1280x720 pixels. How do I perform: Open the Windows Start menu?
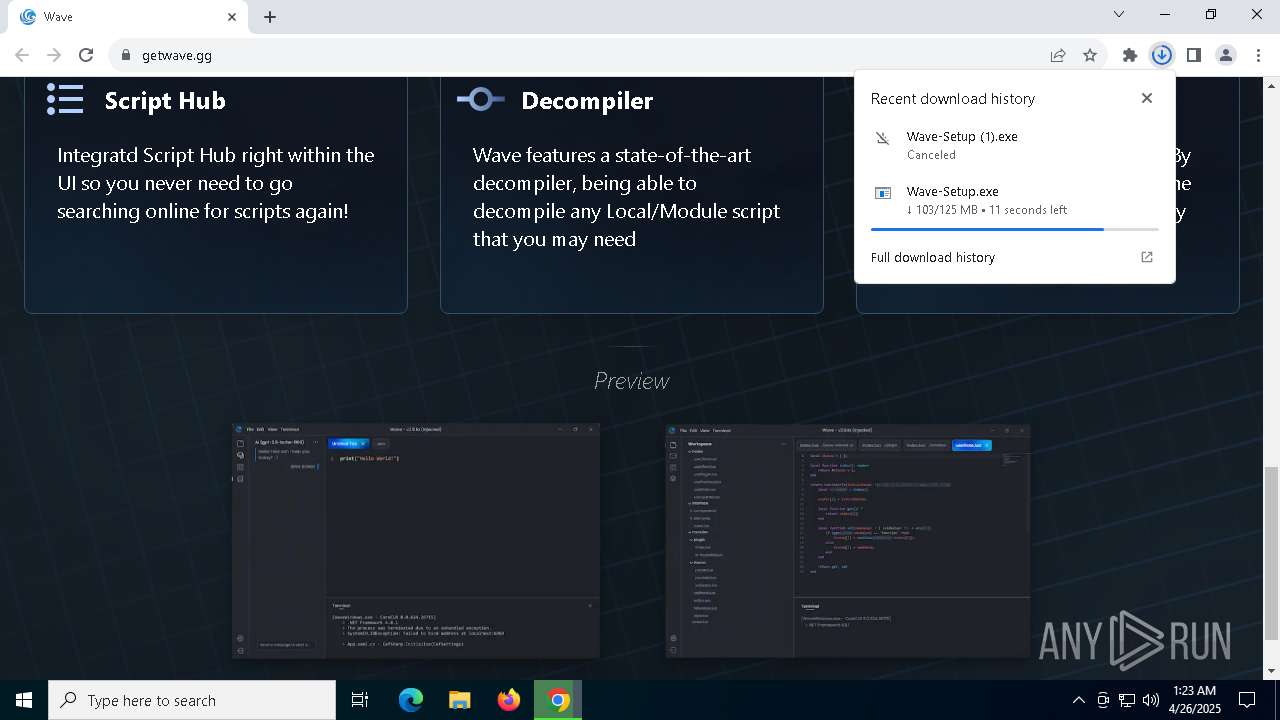click(x=24, y=700)
